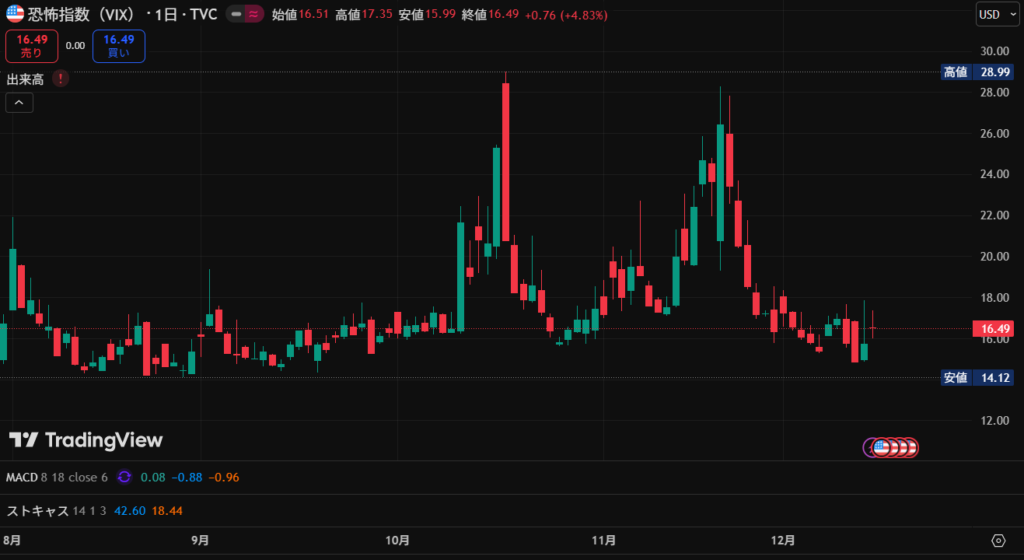Viewport: 1024px width, 560px height.
Task: Click the US flag event marker cluster
Action: tap(890, 448)
